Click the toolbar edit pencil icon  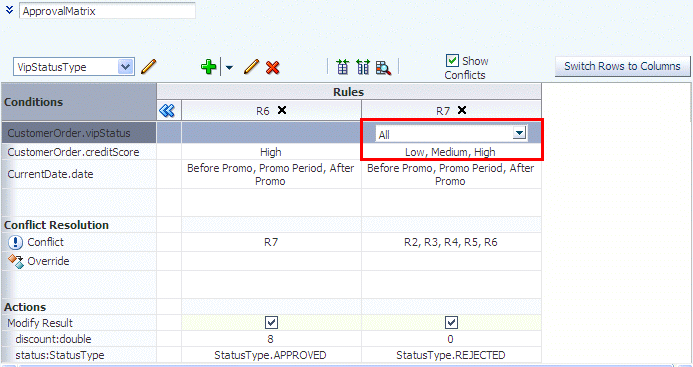click(x=251, y=67)
